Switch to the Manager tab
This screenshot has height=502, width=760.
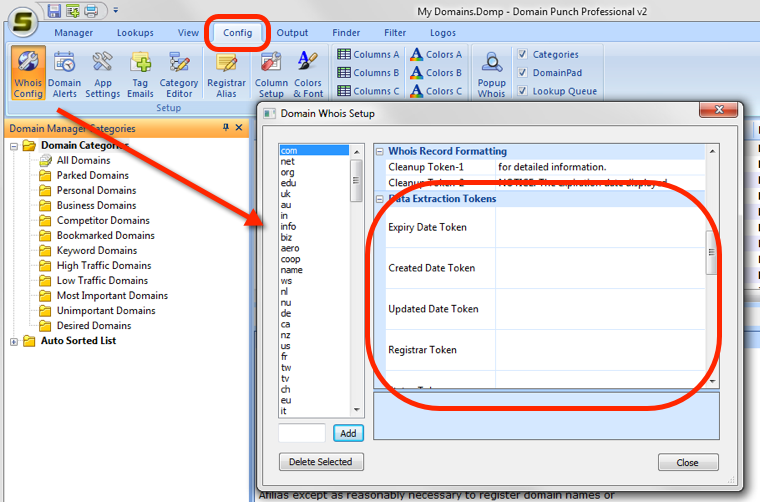tap(74, 33)
